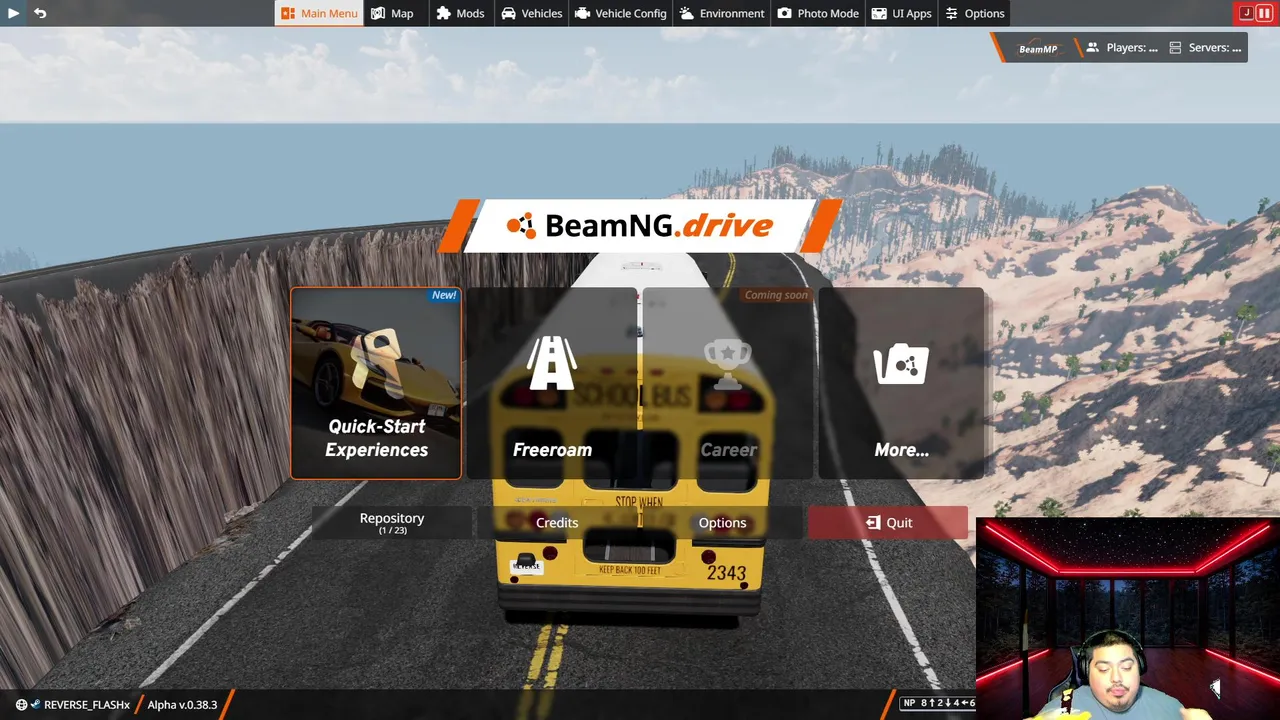Open Options in the top bar
The width and height of the screenshot is (1280, 720).
[975, 13]
